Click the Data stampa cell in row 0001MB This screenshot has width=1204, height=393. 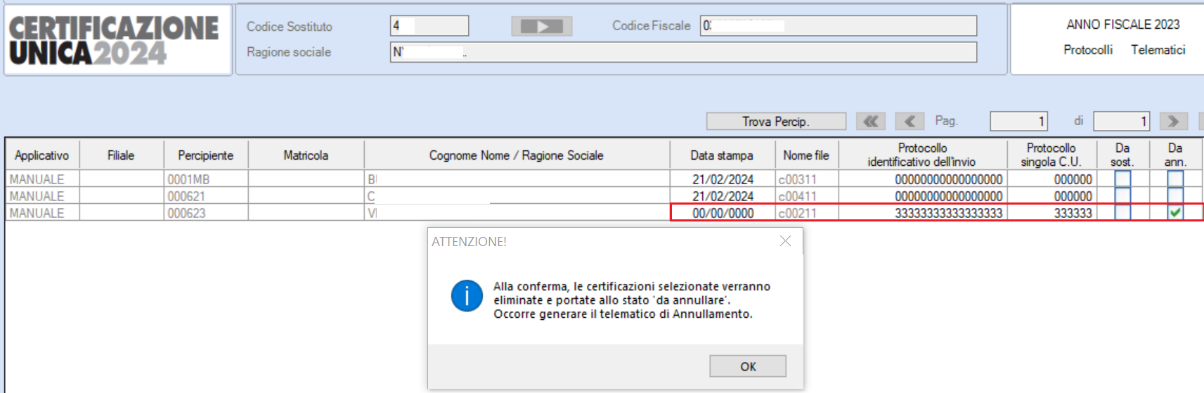point(722,179)
